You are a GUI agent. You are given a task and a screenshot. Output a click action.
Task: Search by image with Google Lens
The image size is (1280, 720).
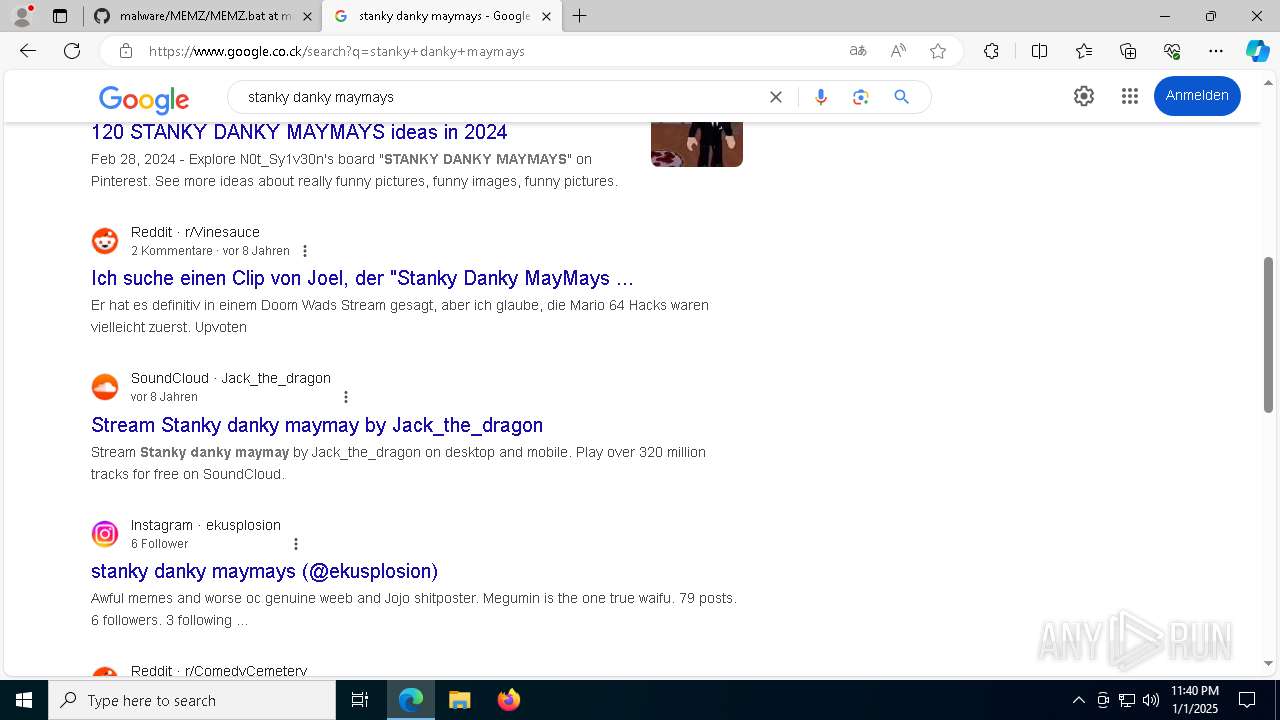click(x=861, y=97)
